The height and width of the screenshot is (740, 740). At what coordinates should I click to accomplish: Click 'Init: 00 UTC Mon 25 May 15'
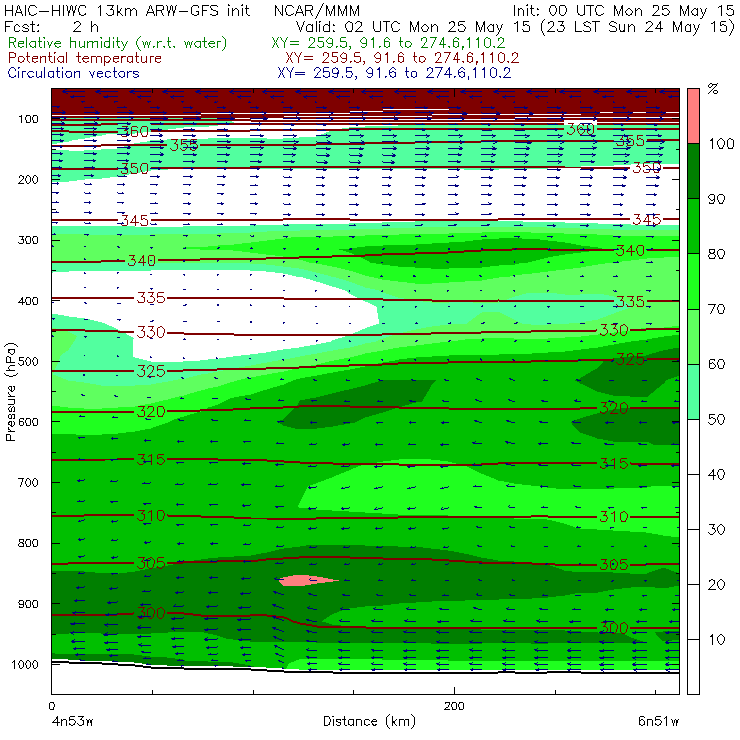623,11
